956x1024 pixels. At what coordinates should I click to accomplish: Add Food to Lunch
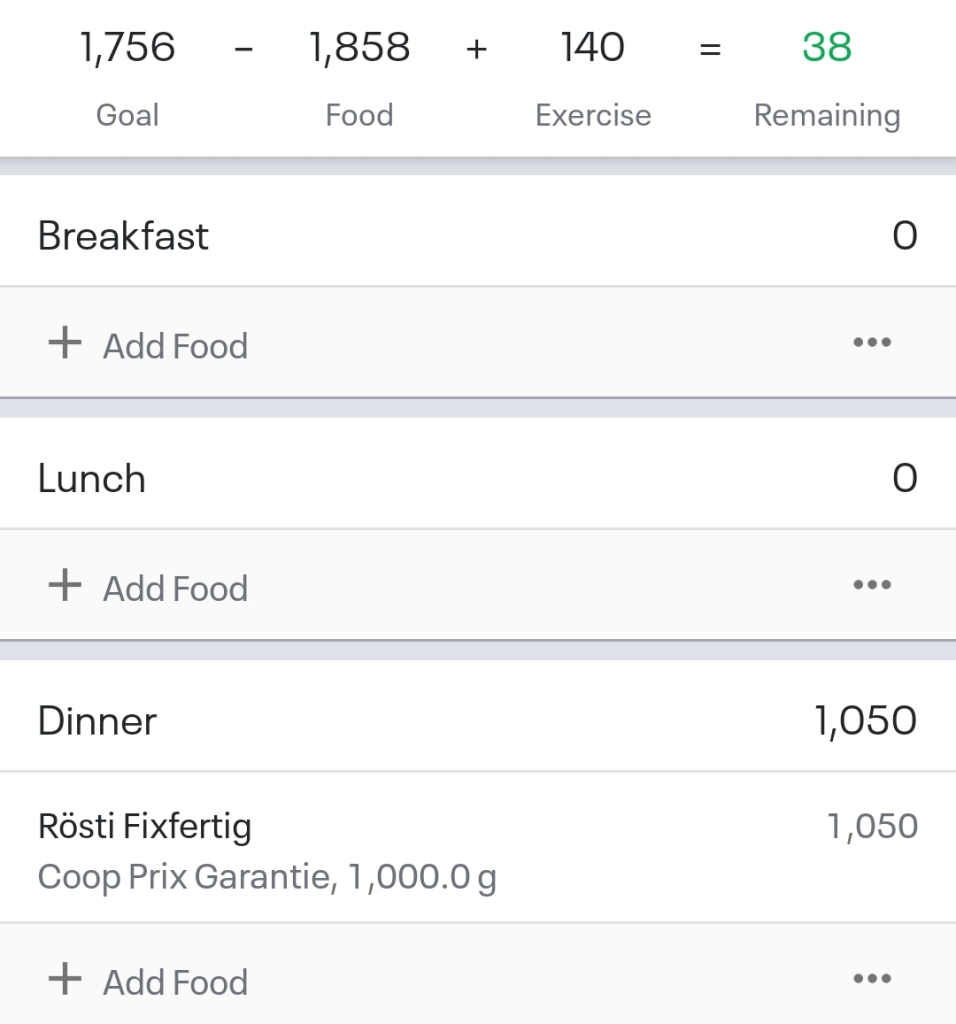click(175, 588)
